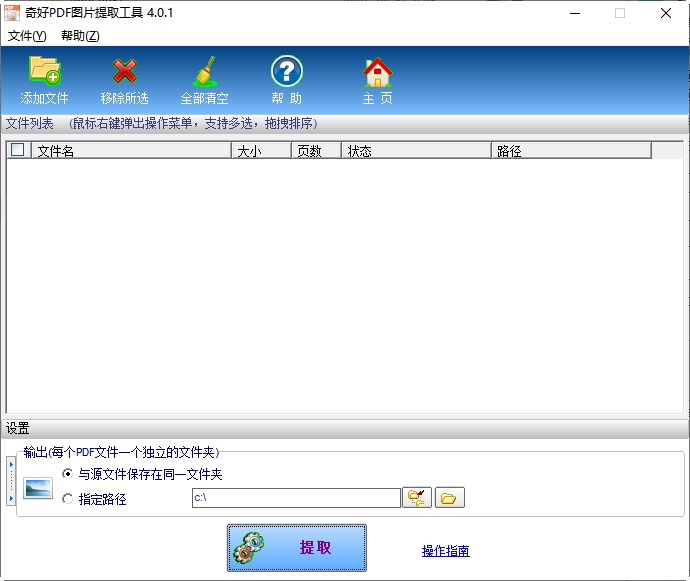Open the Operation Guide (操作指南) link
Viewport: 690px width, 581px height.
point(445,551)
